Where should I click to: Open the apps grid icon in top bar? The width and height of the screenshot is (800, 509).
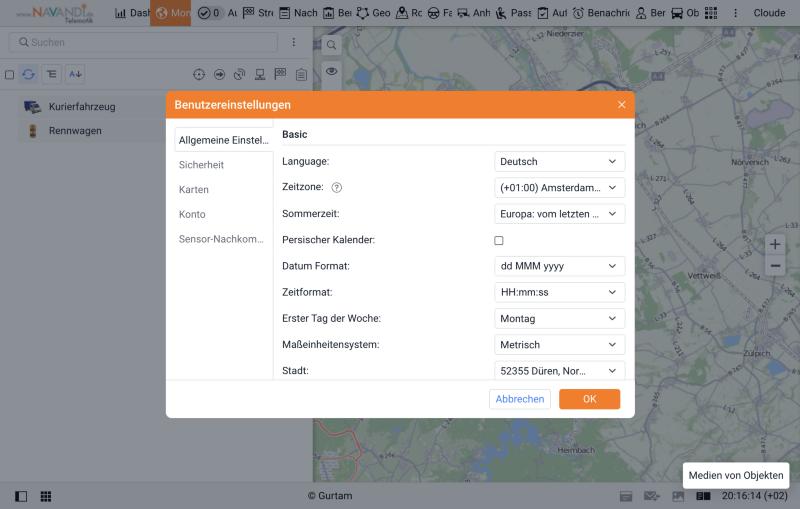click(x=711, y=13)
